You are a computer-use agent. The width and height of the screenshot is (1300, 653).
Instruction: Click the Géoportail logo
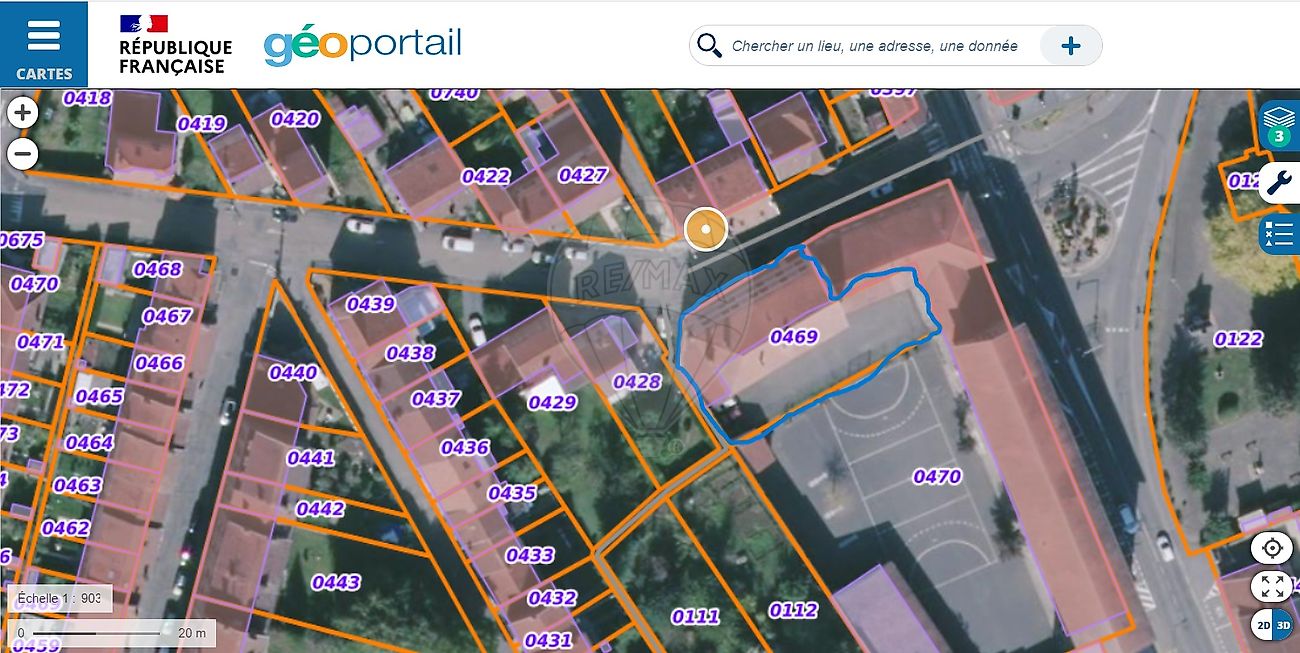pyautogui.click(x=362, y=46)
